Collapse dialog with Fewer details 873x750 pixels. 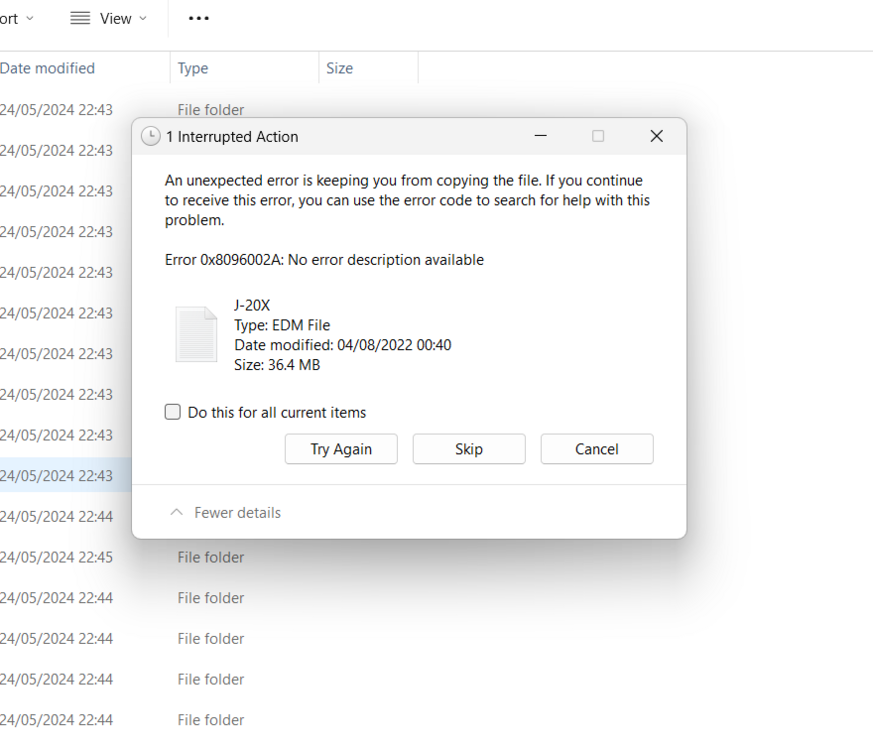tap(237, 513)
